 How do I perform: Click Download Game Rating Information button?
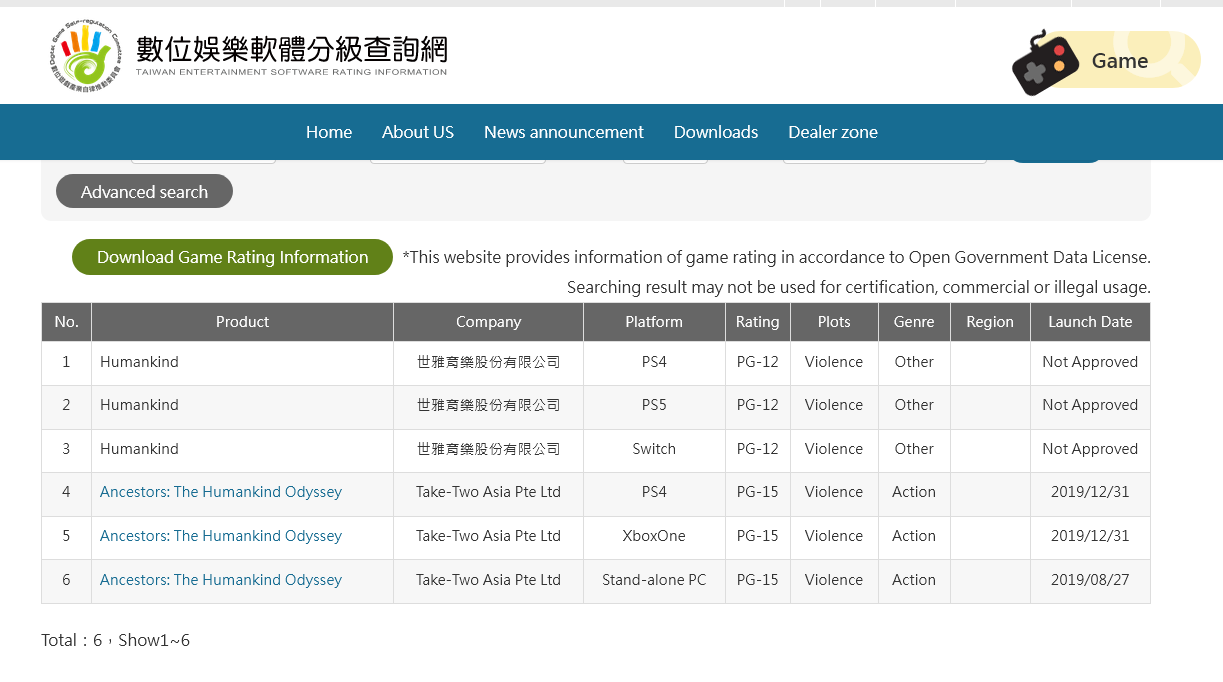(x=232, y=257)
